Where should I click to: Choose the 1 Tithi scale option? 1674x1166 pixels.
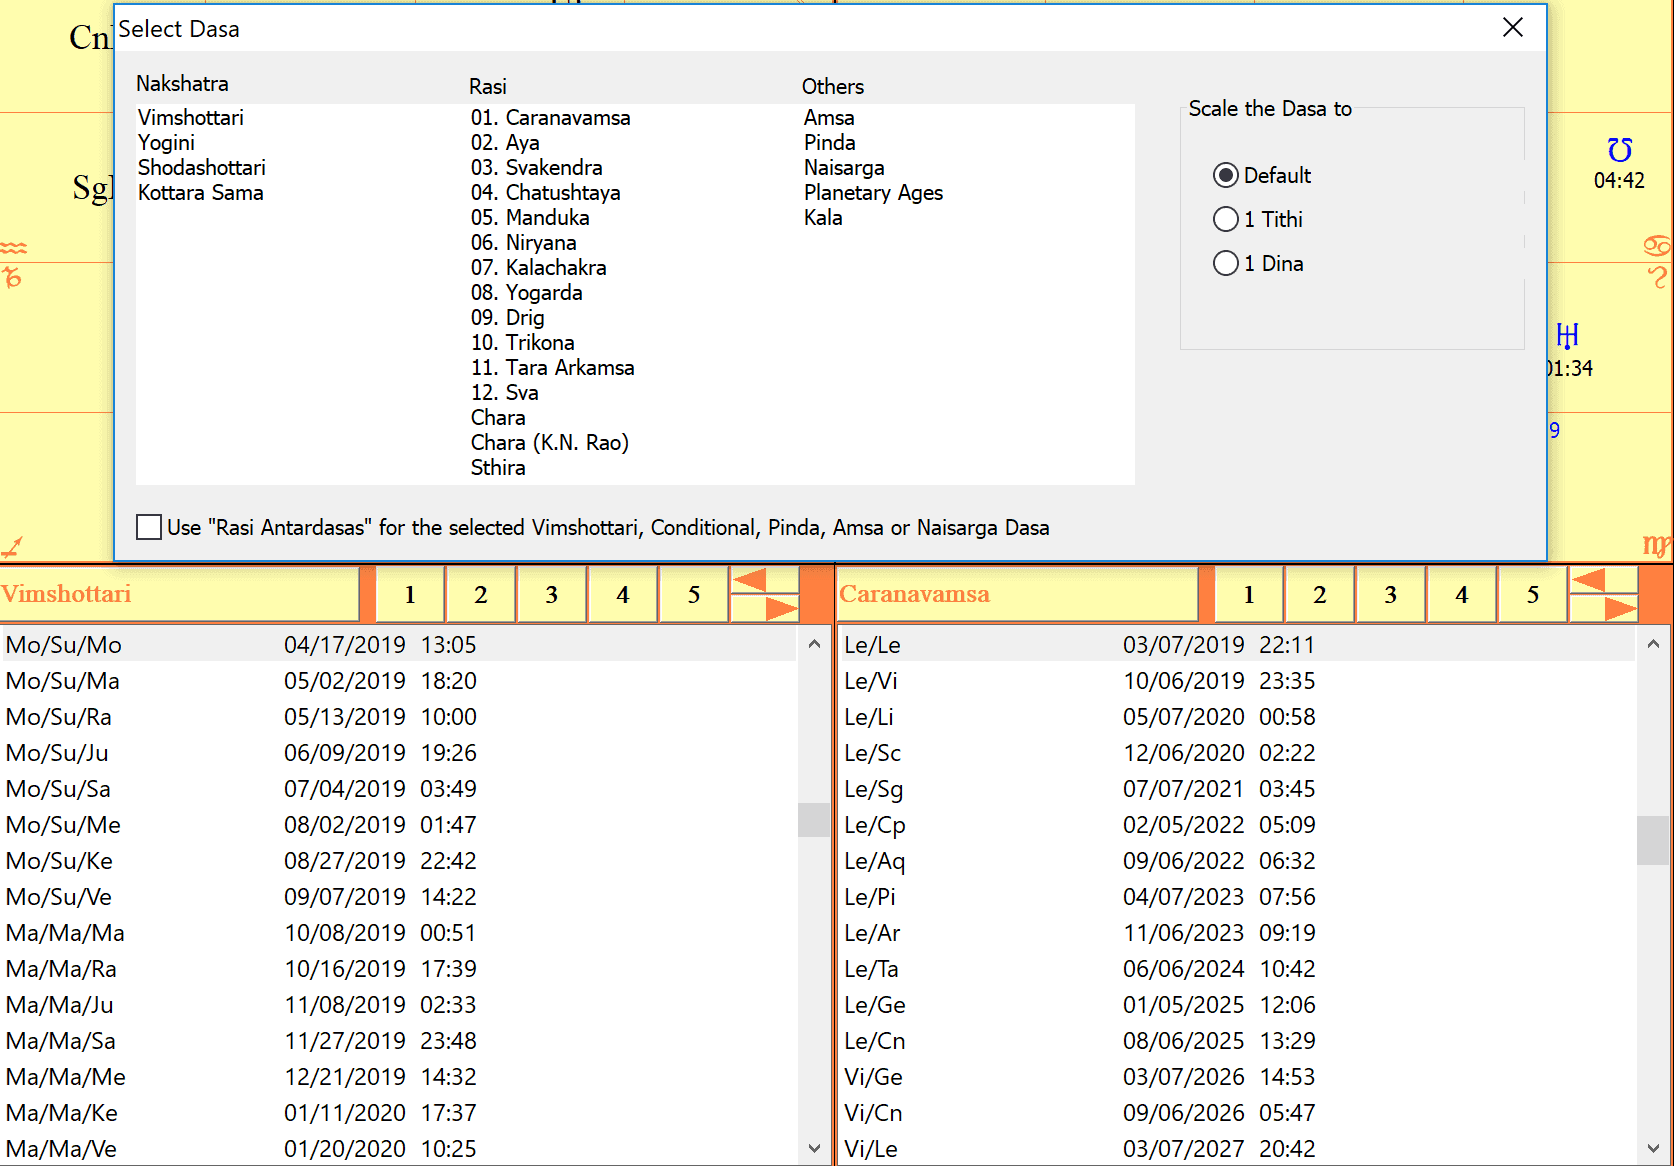1225,220
